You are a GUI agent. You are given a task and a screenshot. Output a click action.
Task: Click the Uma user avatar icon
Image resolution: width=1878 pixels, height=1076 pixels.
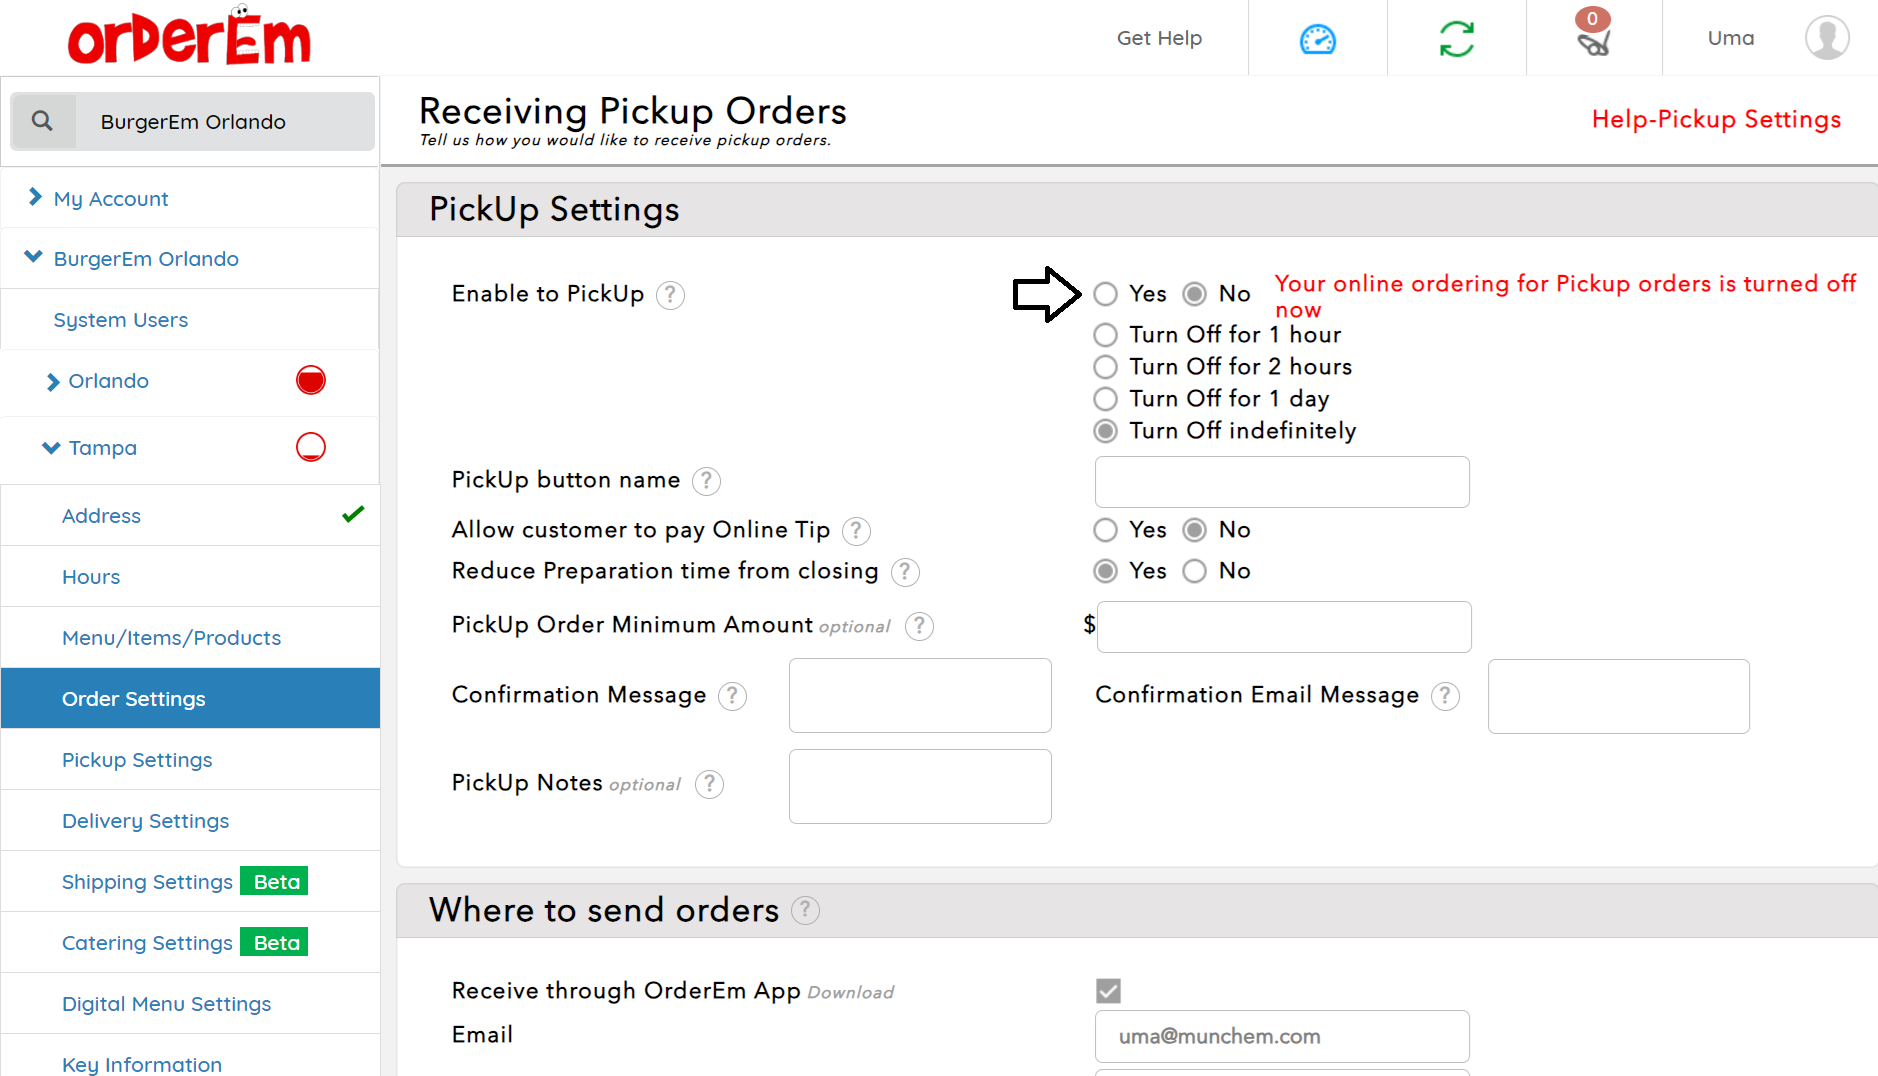tap(1826, 38)
